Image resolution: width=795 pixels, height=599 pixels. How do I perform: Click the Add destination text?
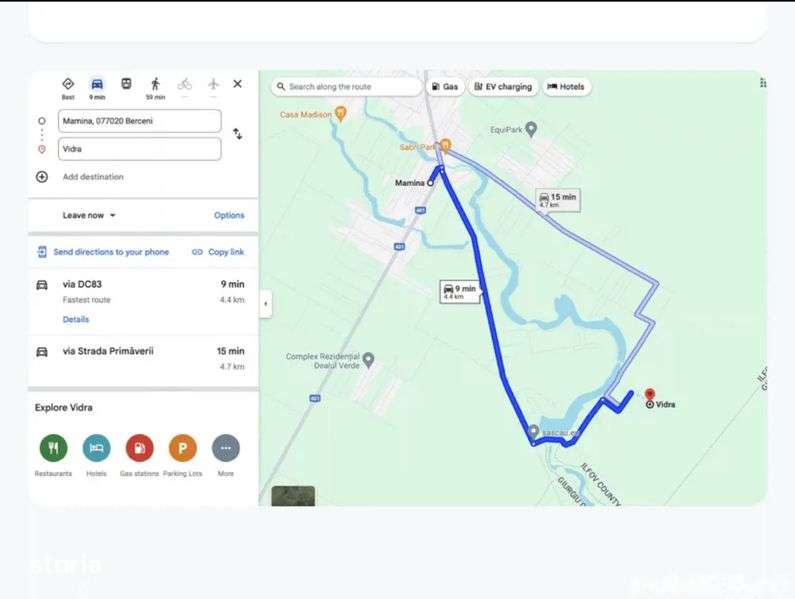(x=93, y=177)
